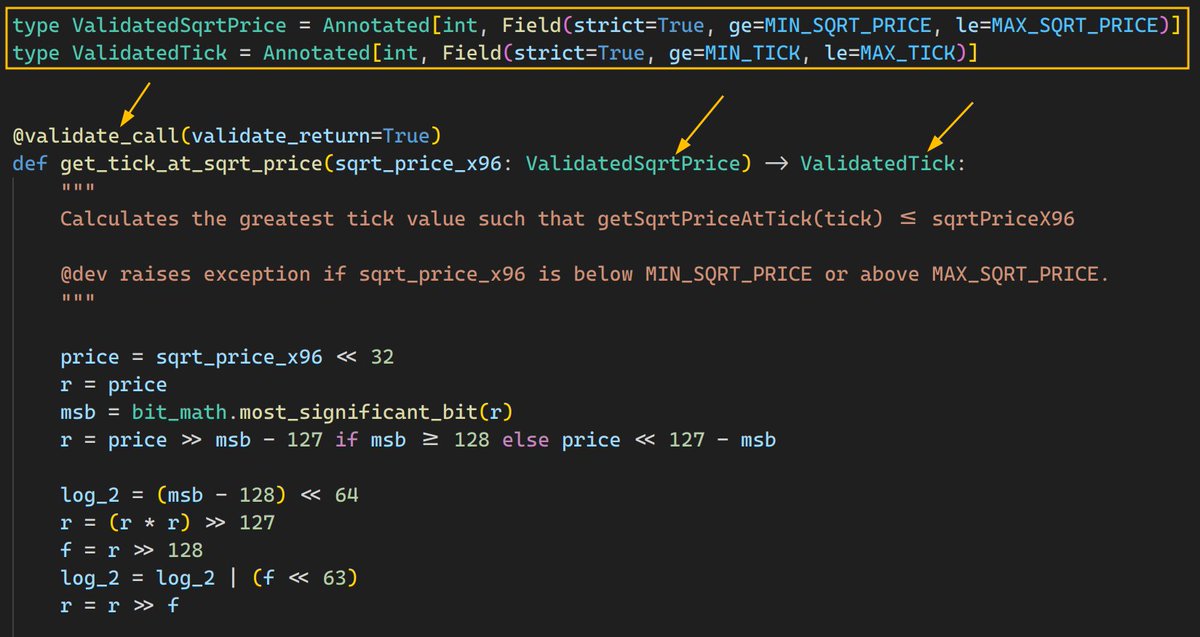The width and height of the screenshot is (1200, 637).
Task: Click the standalone line r = price
Action: [x=113, y=385]
